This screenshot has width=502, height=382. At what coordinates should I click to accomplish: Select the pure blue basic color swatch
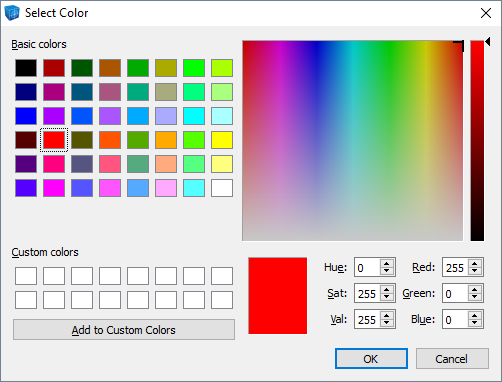point(26,116)
